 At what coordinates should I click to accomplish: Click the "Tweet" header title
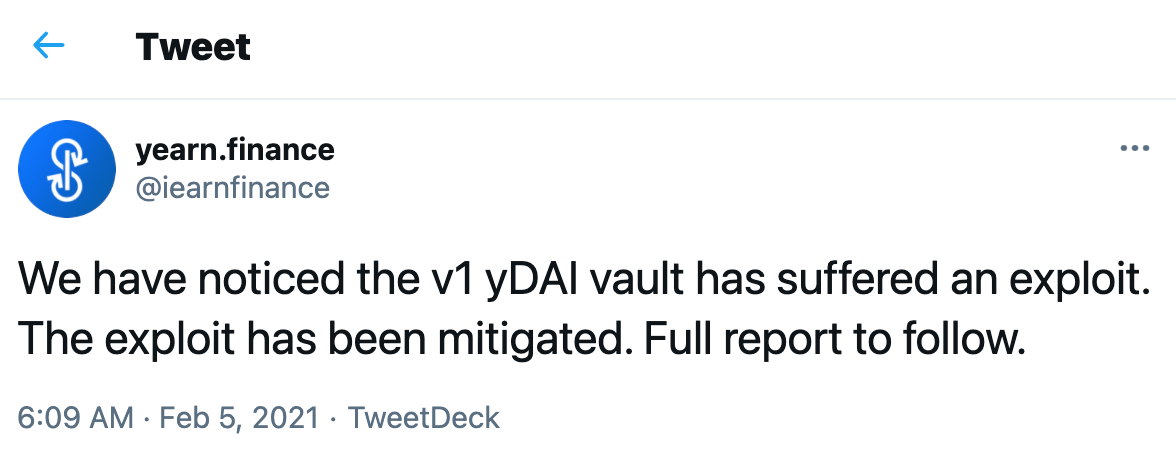[x=193, y=46]
